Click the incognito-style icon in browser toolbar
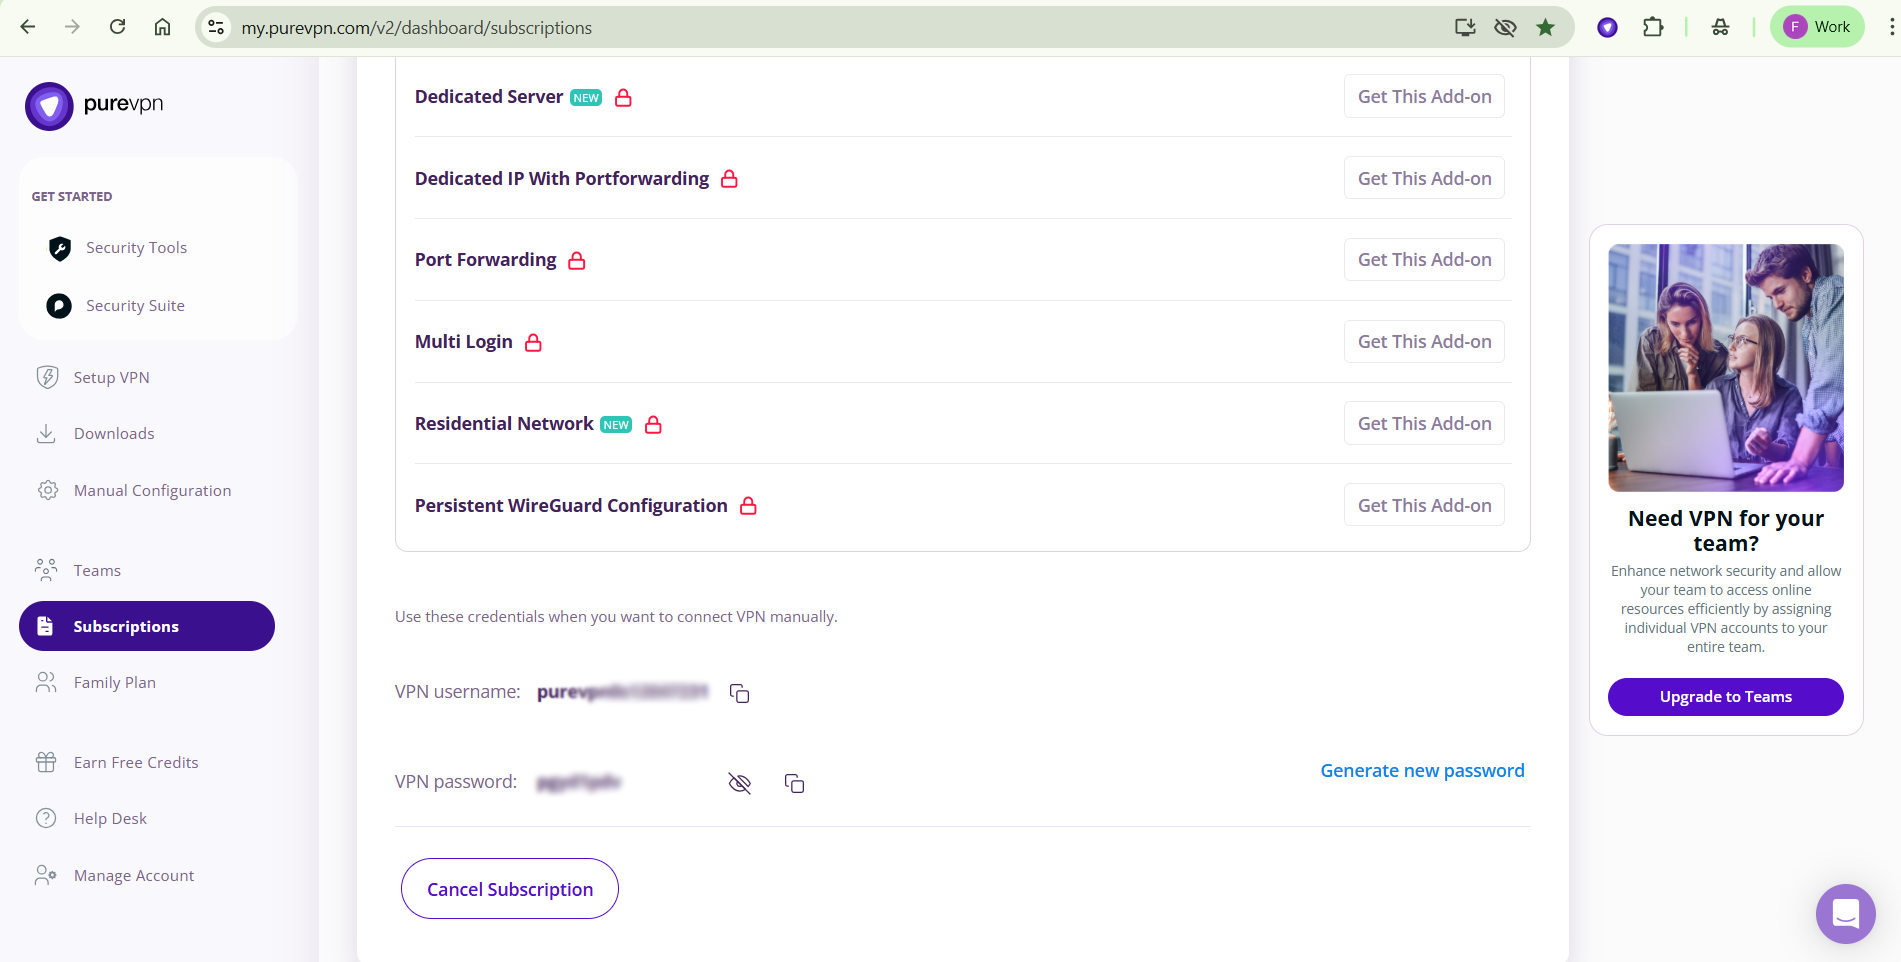Viewport: 1901px width, 962px height. [x=1720, y=27]
